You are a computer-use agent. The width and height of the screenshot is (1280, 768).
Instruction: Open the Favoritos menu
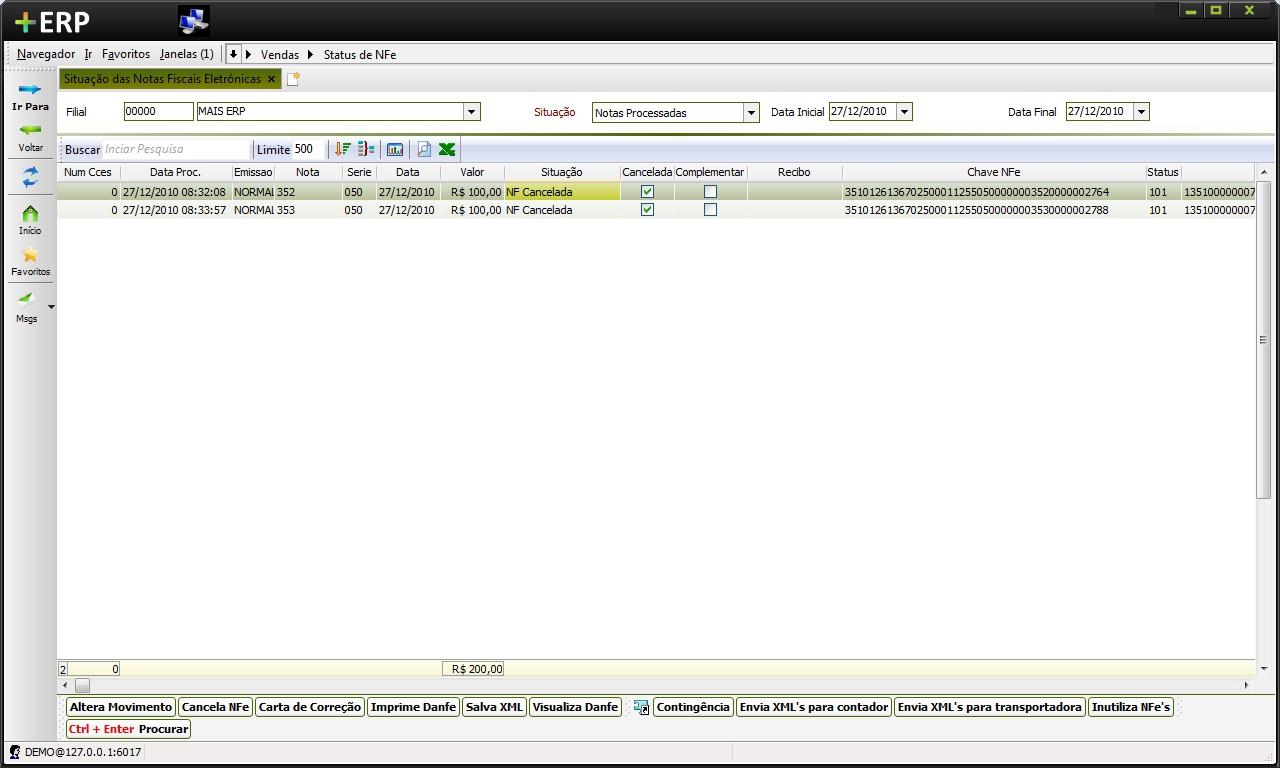pos(126,54)
